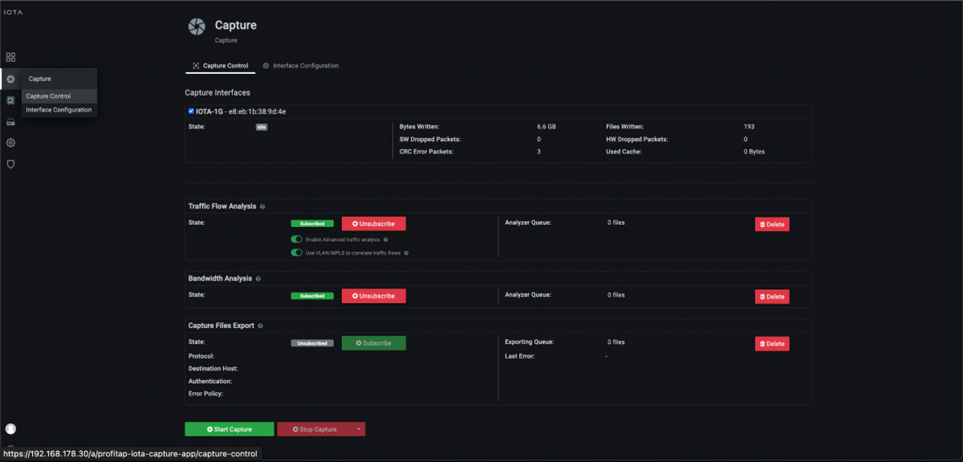Uncheck the IOTA-1G interface checkbox
The image size is (963, 462).
tap(191, 111)
